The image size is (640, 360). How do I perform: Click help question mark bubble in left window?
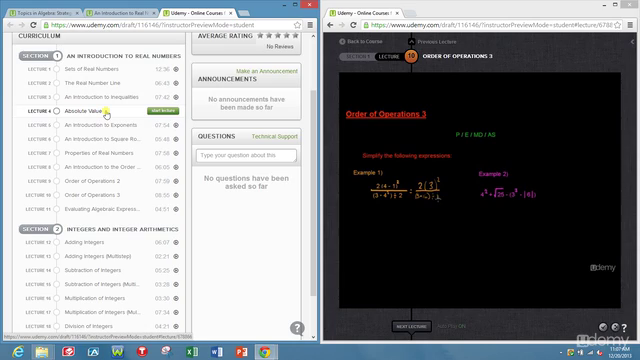tap(297, 328)
